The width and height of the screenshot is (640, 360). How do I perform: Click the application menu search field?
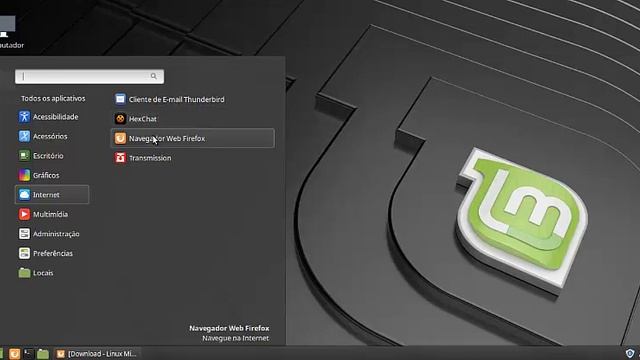pos(89,76)
